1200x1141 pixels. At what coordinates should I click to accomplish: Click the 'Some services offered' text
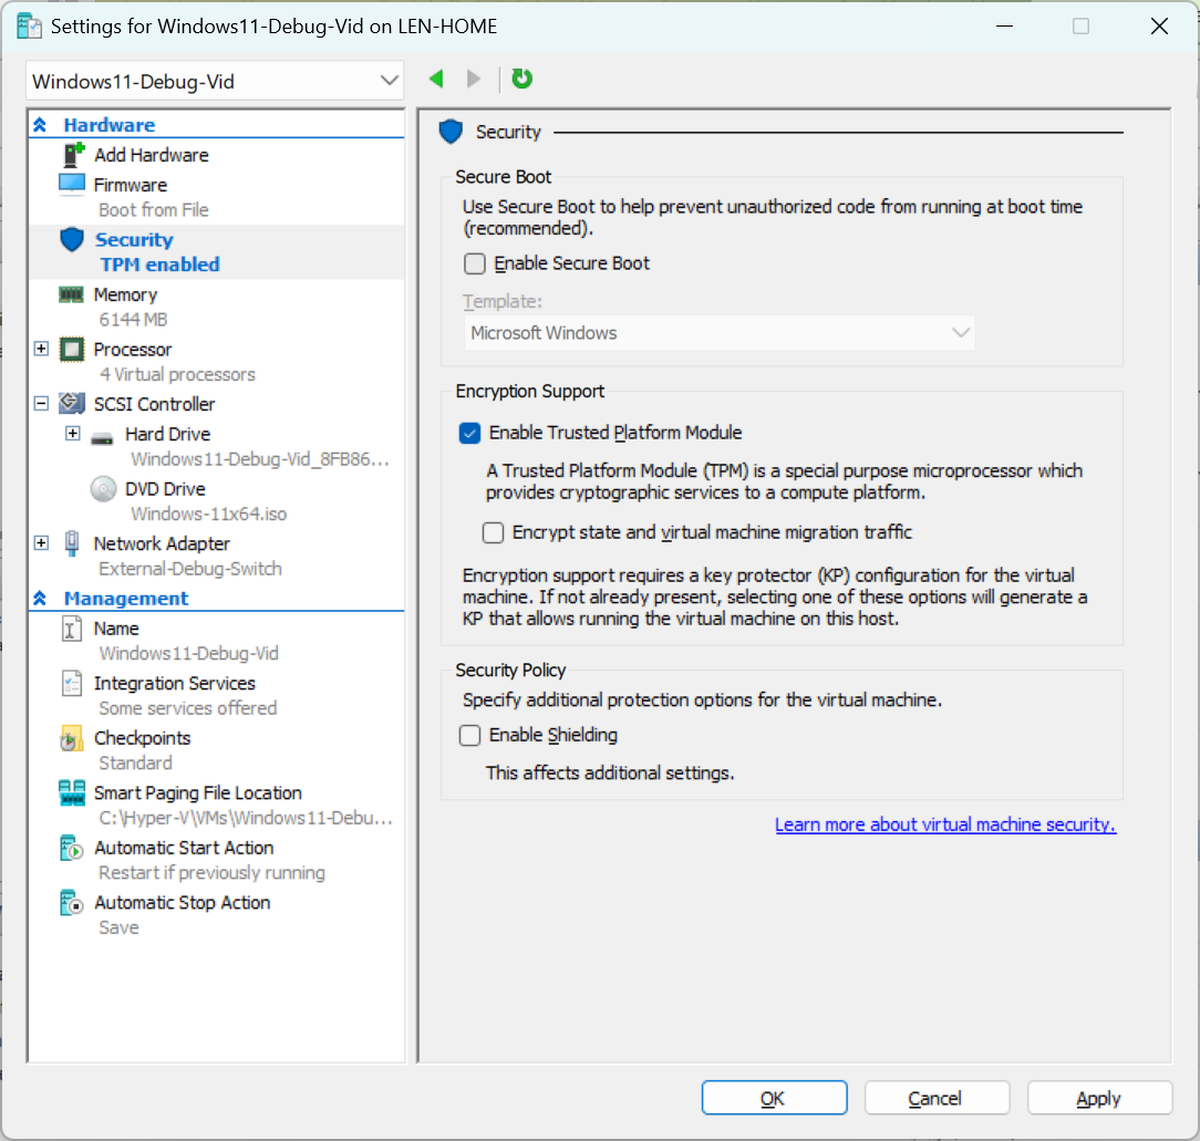point(188,708)
